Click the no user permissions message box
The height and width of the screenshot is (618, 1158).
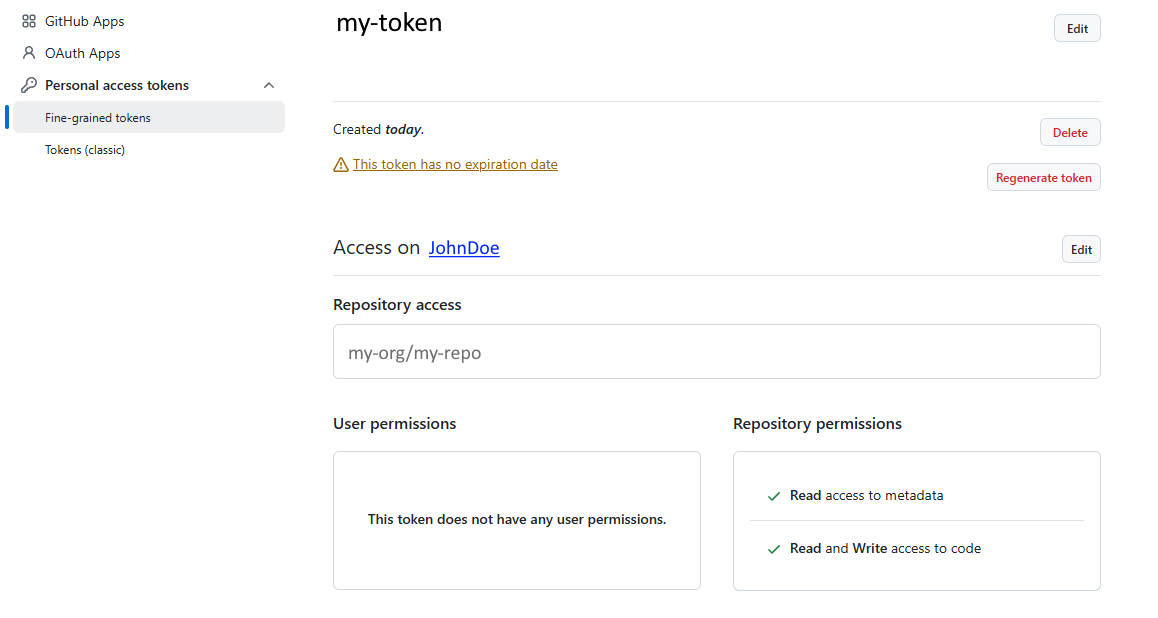tap(516, 520)
